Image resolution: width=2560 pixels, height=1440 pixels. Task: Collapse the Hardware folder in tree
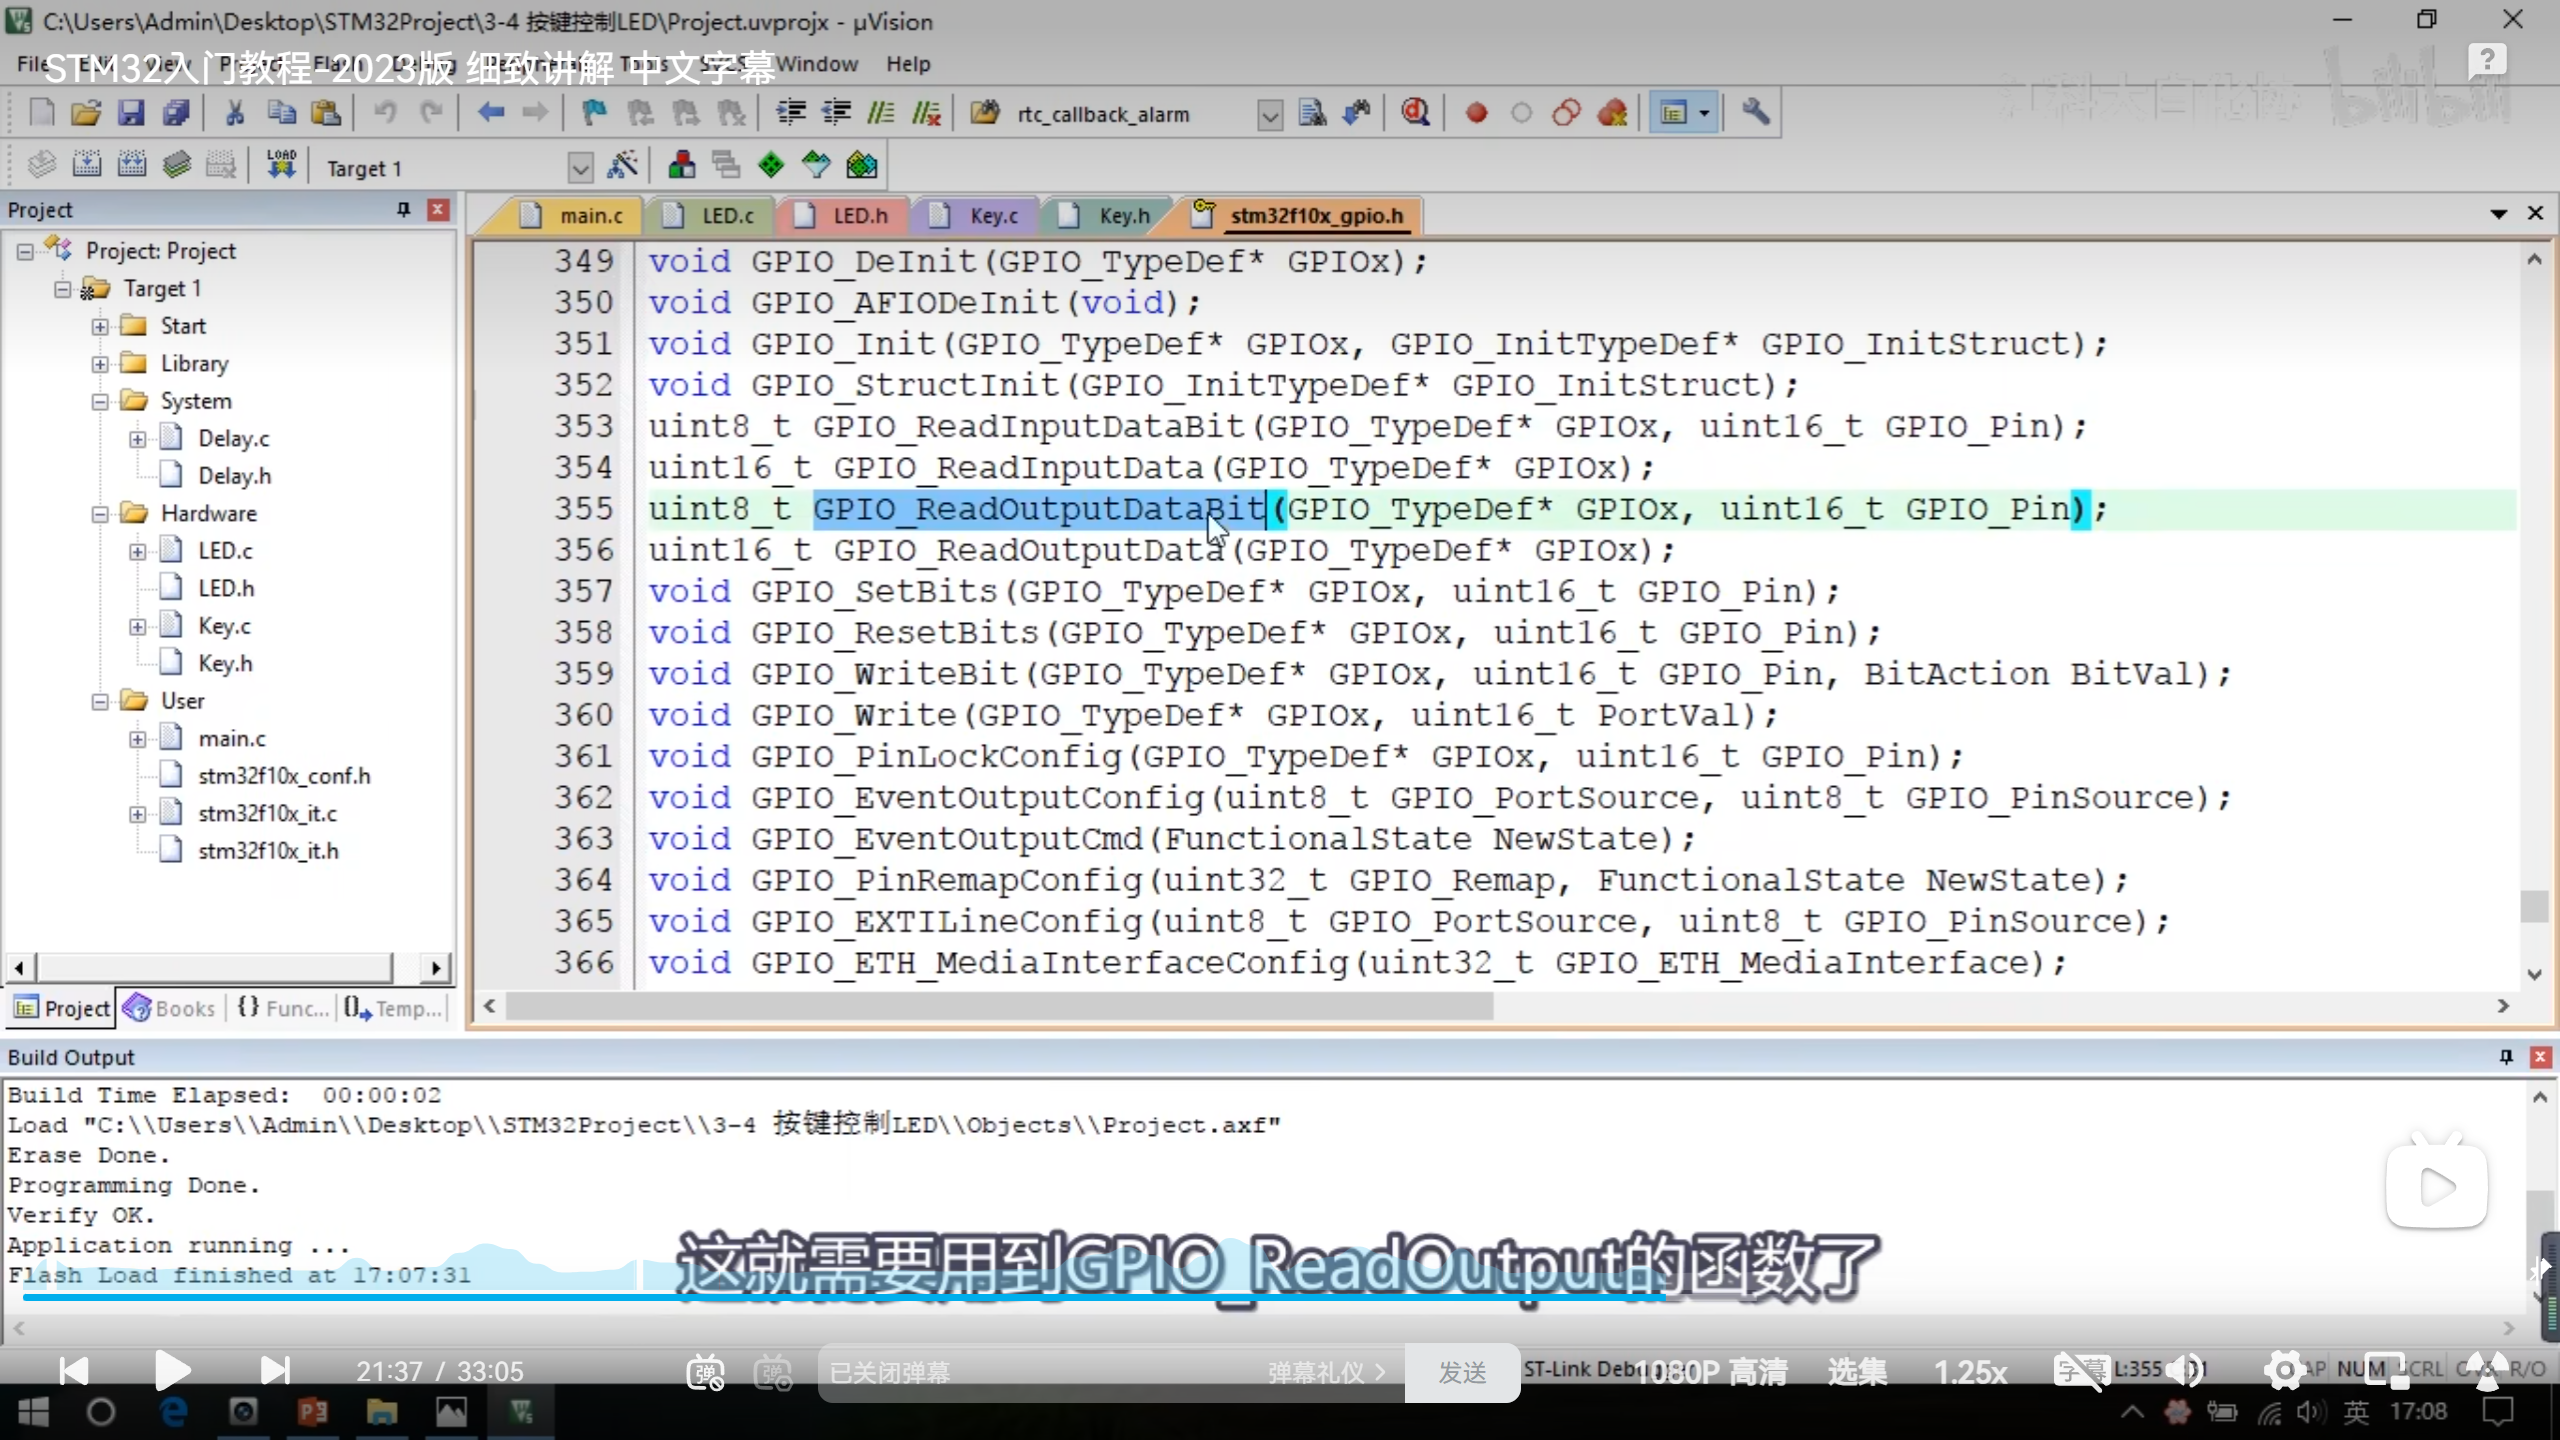click(100, 514)
